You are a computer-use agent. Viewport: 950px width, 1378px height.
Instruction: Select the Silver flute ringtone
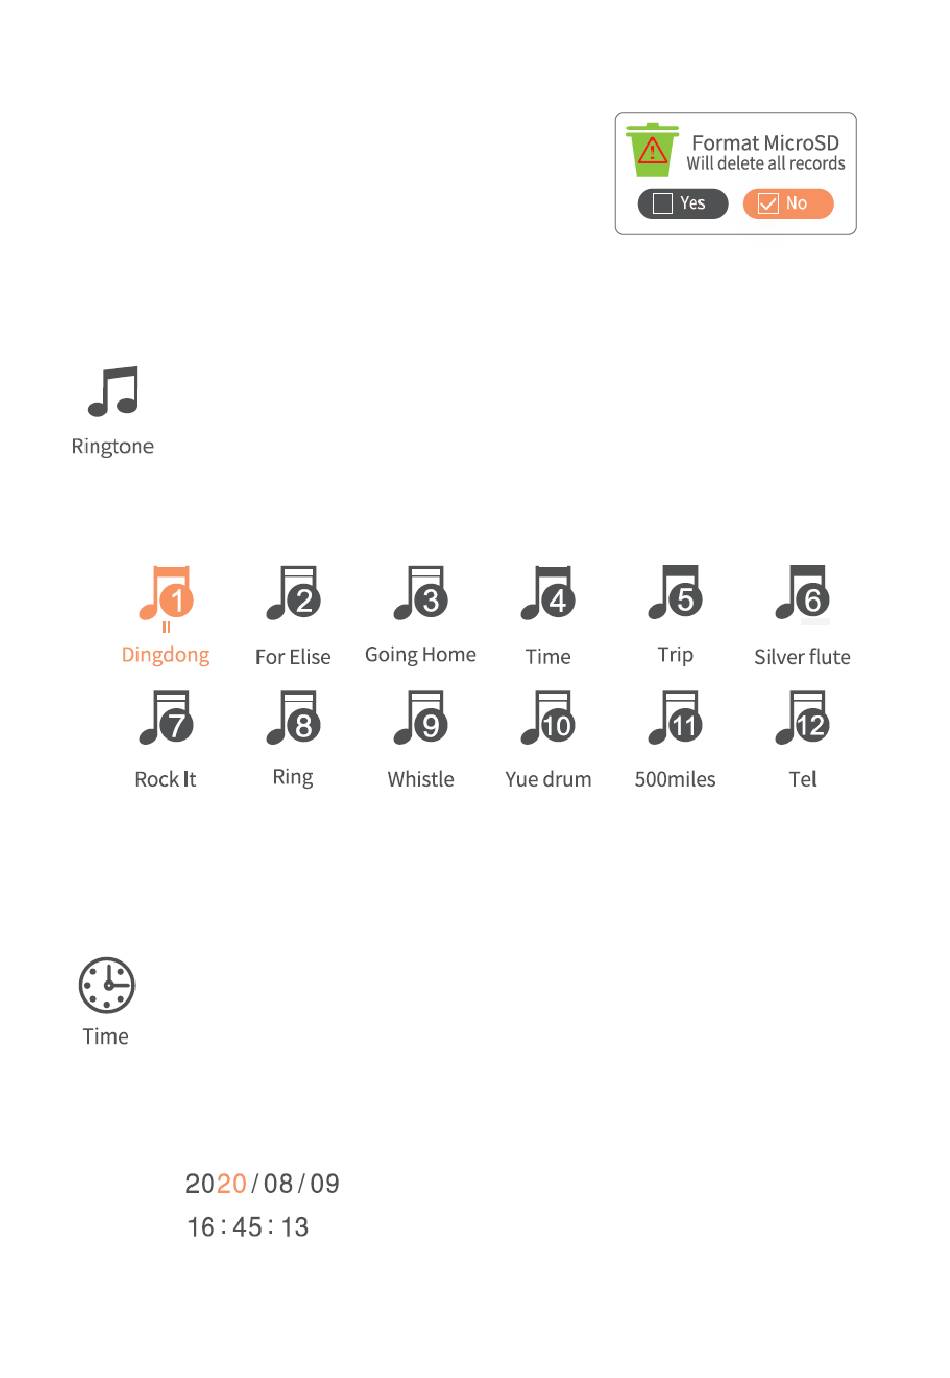[802, 593]
